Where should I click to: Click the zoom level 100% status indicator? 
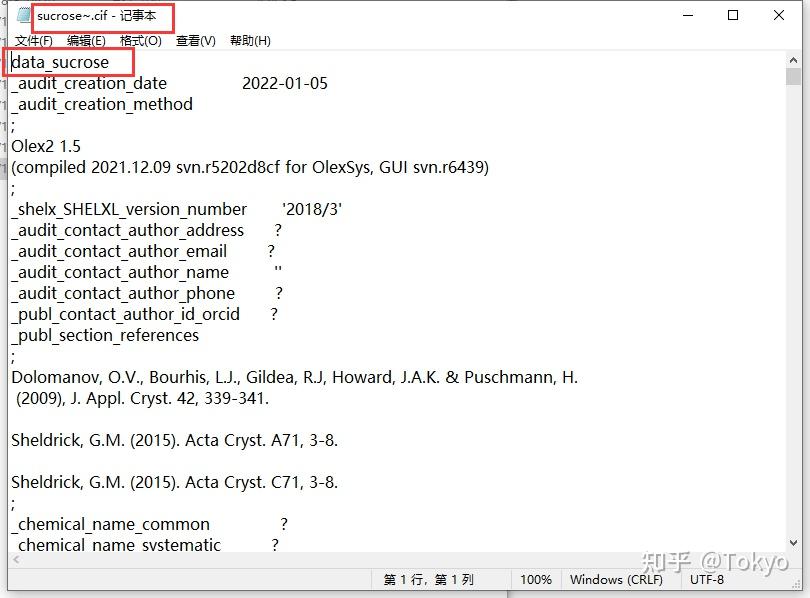(537, 579)
